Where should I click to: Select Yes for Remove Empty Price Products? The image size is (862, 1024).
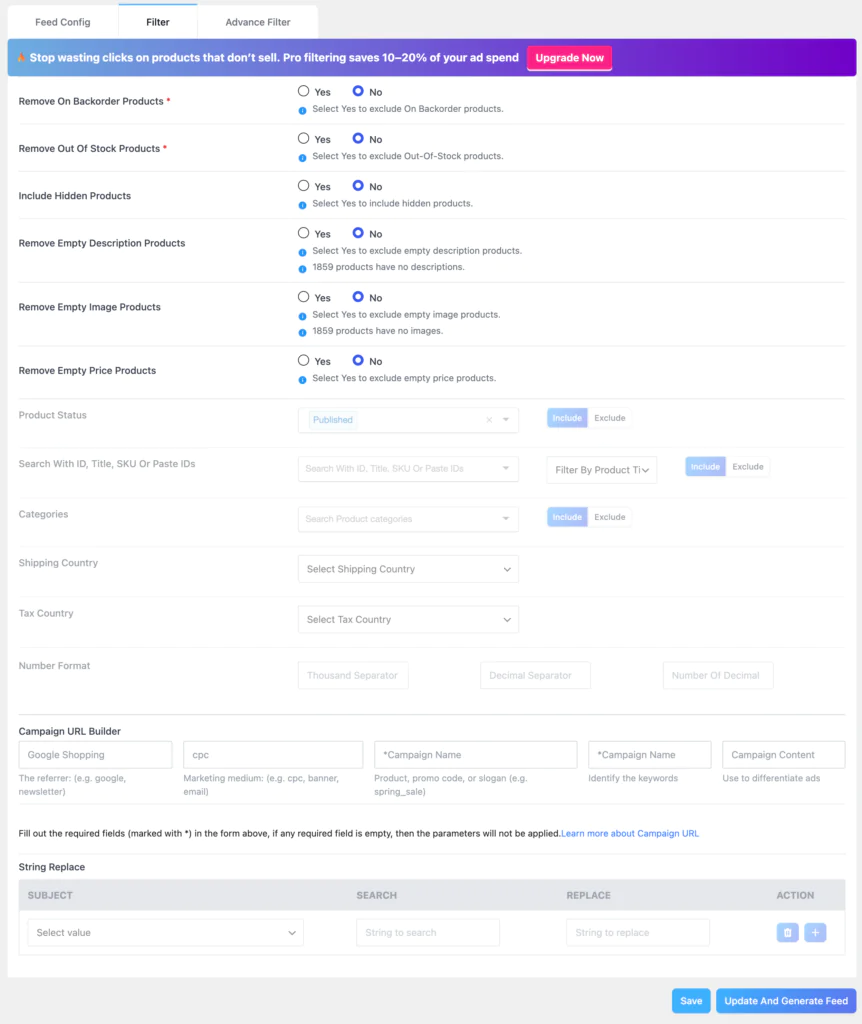coord(304,360)
